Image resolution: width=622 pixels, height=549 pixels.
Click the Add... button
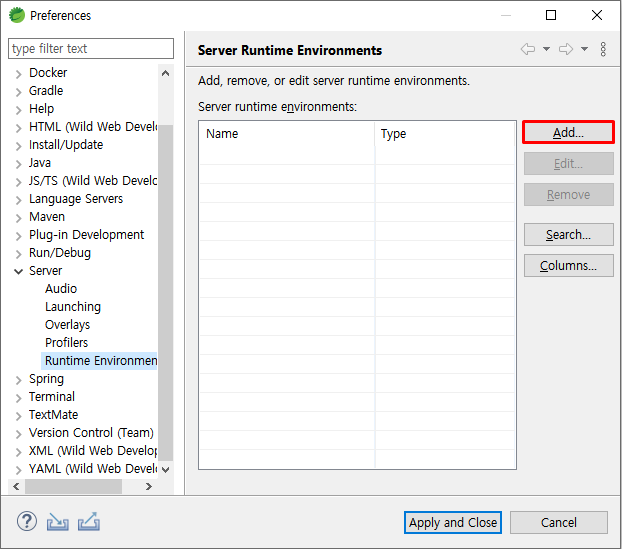[x=568, y=132]
